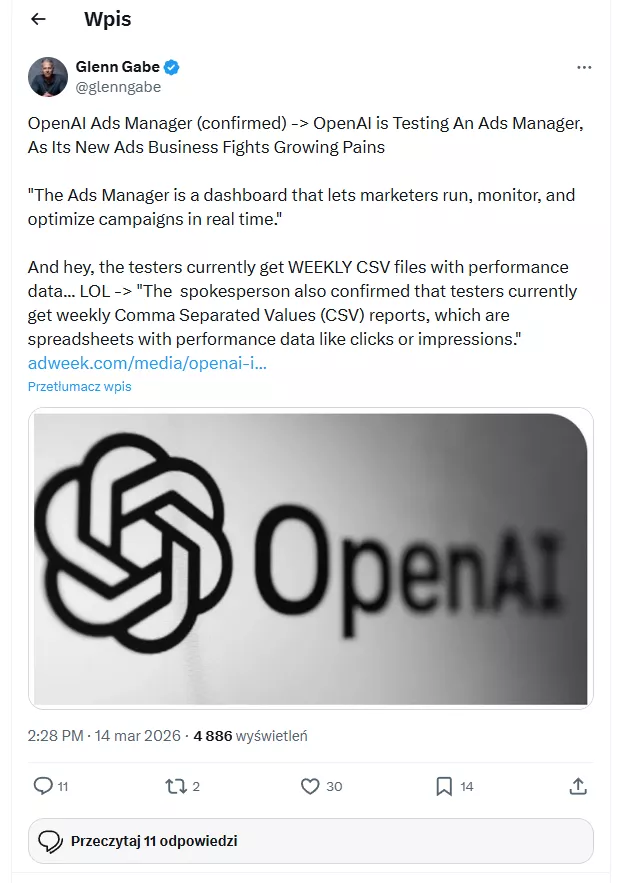
Task: Click the share upload icon
Action: (x=577, y=786)
